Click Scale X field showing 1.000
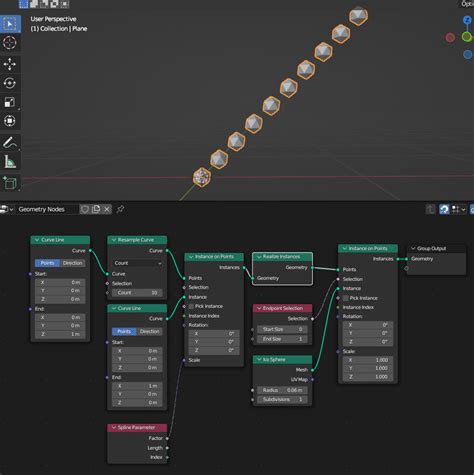This screenshot has height=475, width=474. coord(368,360)
